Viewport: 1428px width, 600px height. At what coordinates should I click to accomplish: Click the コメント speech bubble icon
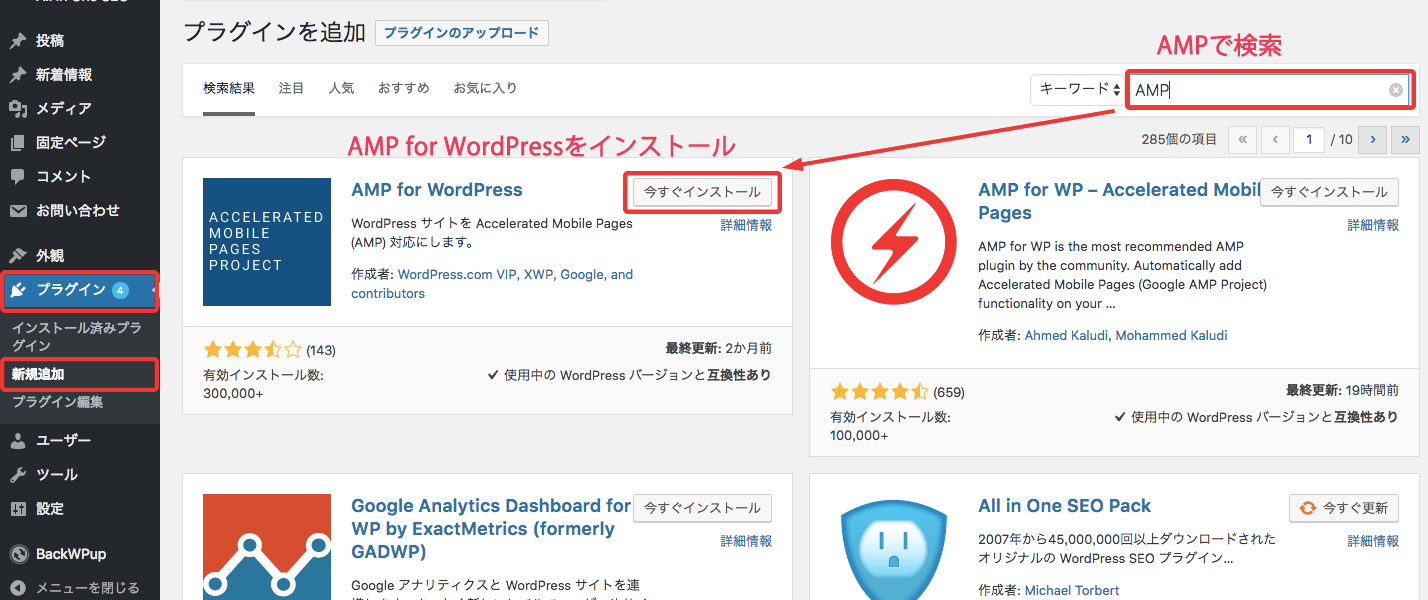[18, 177]
